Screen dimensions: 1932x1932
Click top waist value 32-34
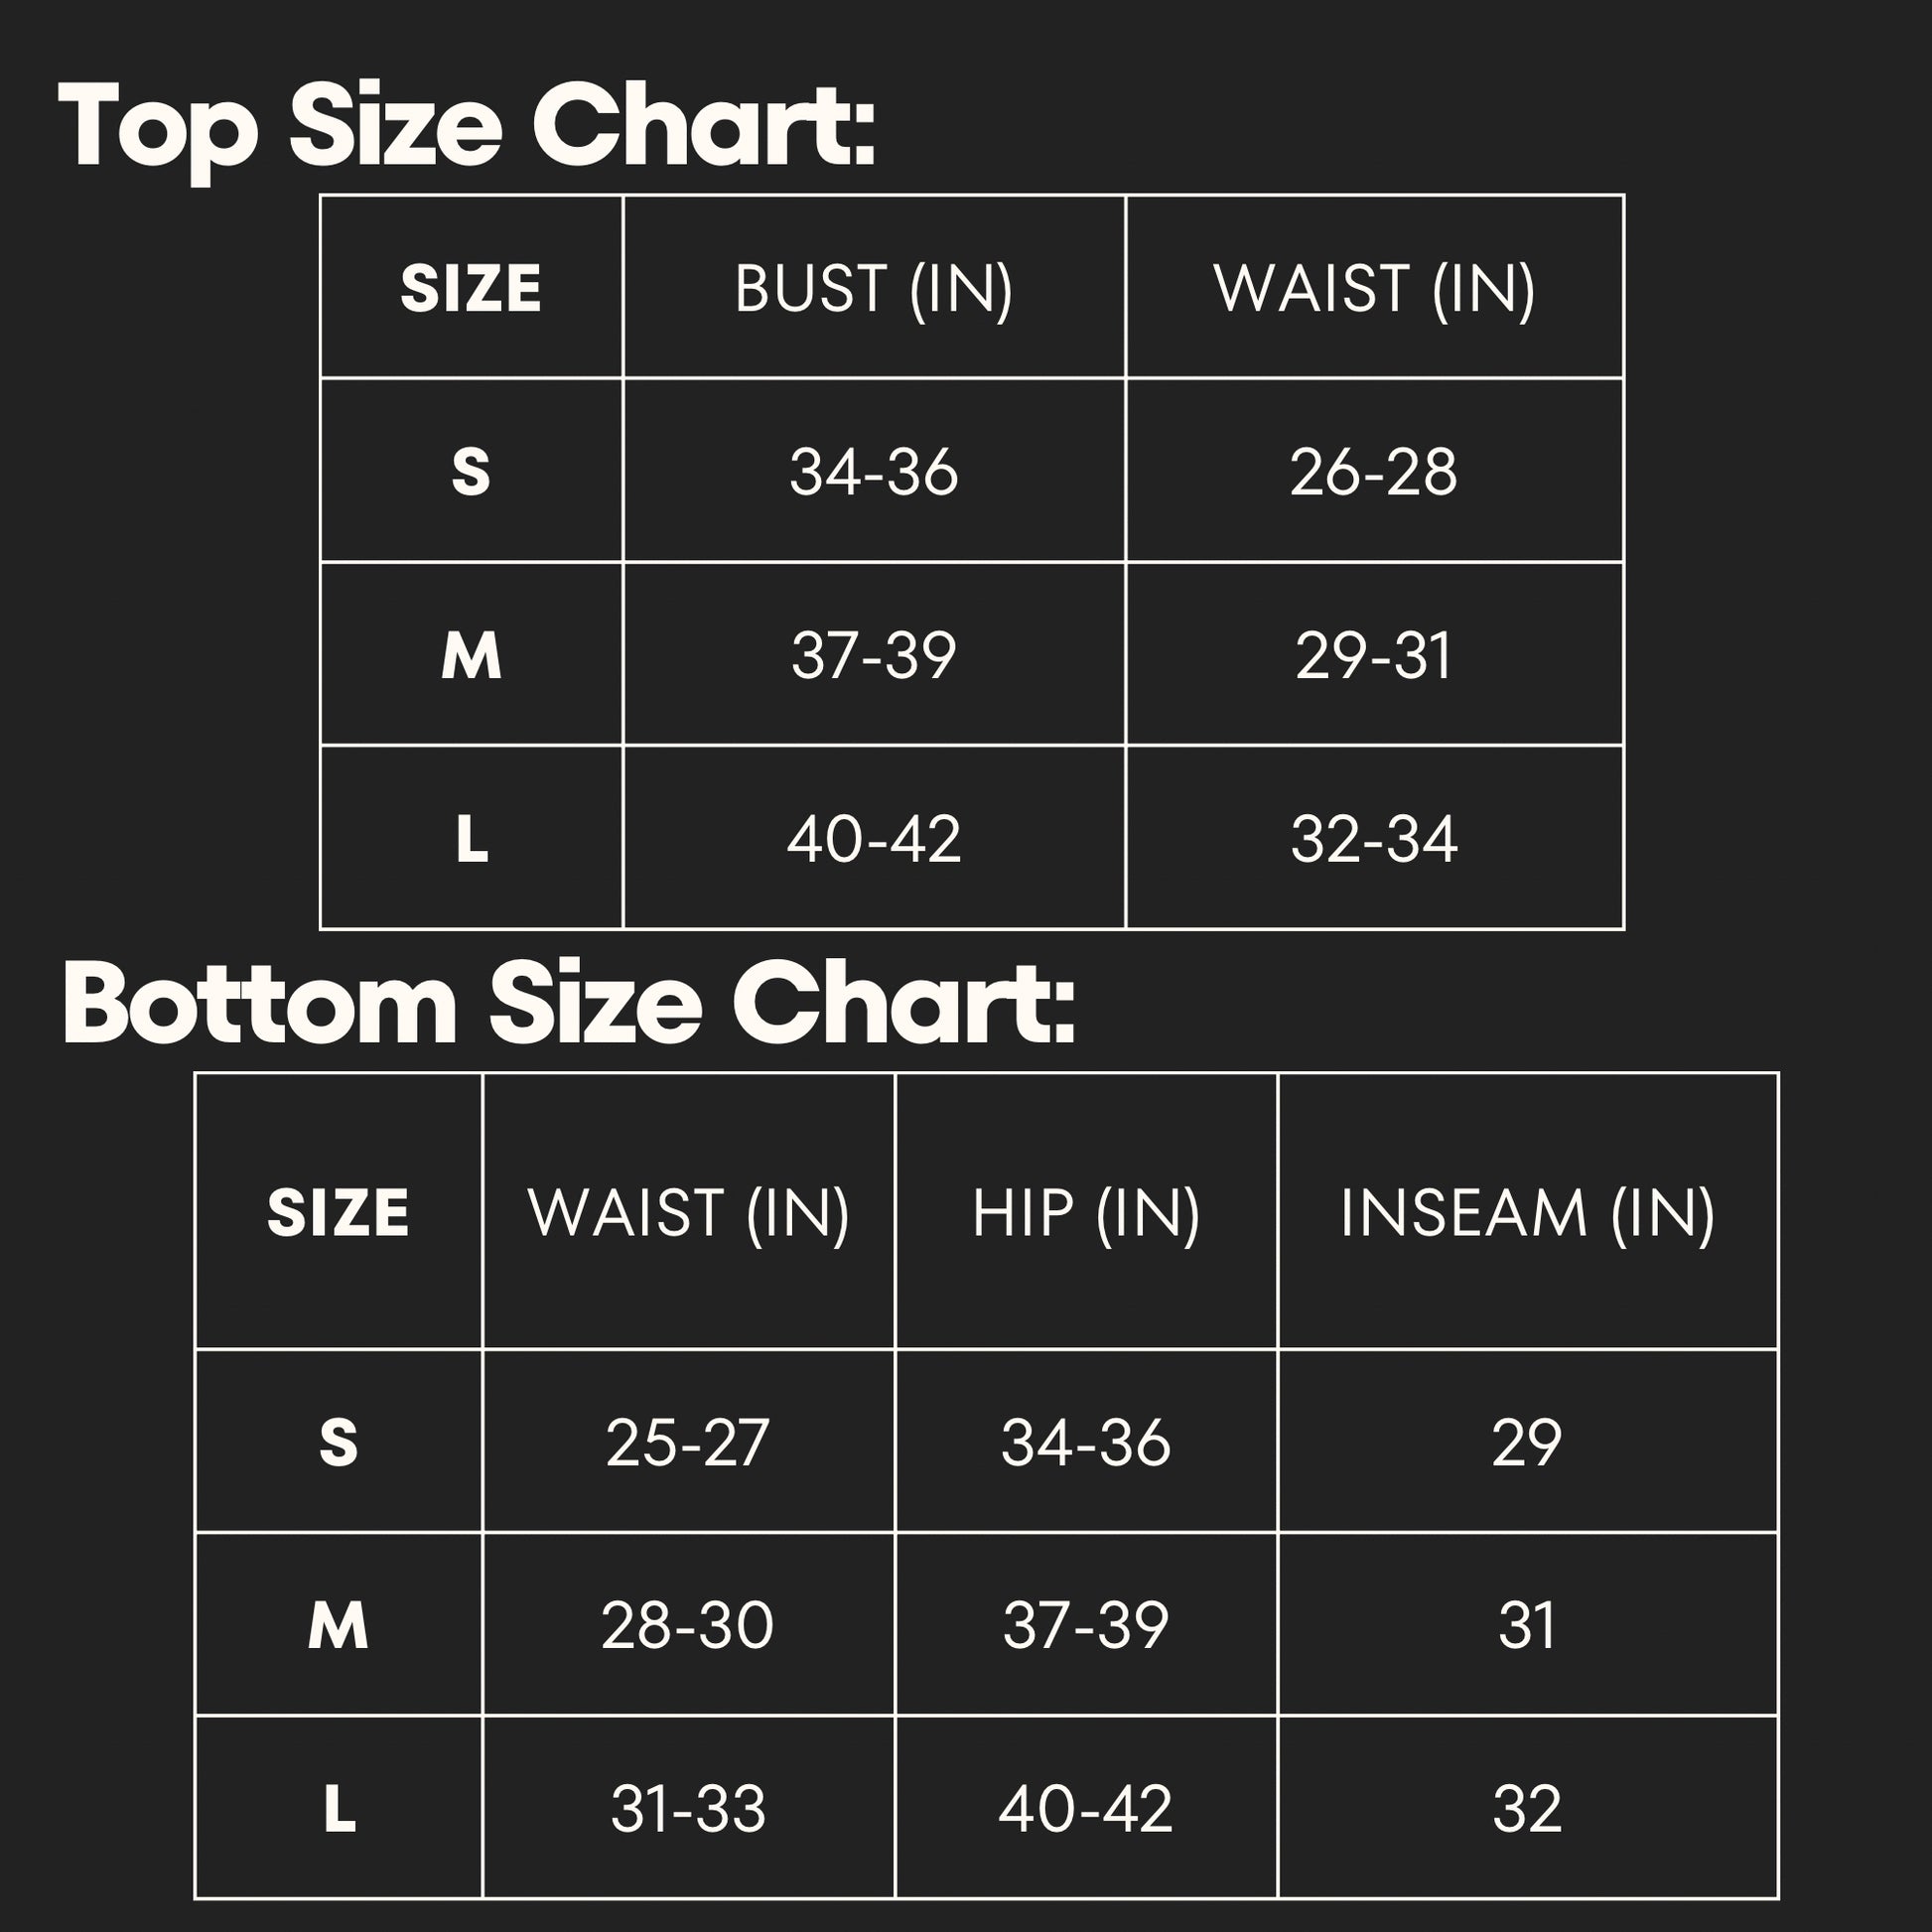(x=1374, y=838)
